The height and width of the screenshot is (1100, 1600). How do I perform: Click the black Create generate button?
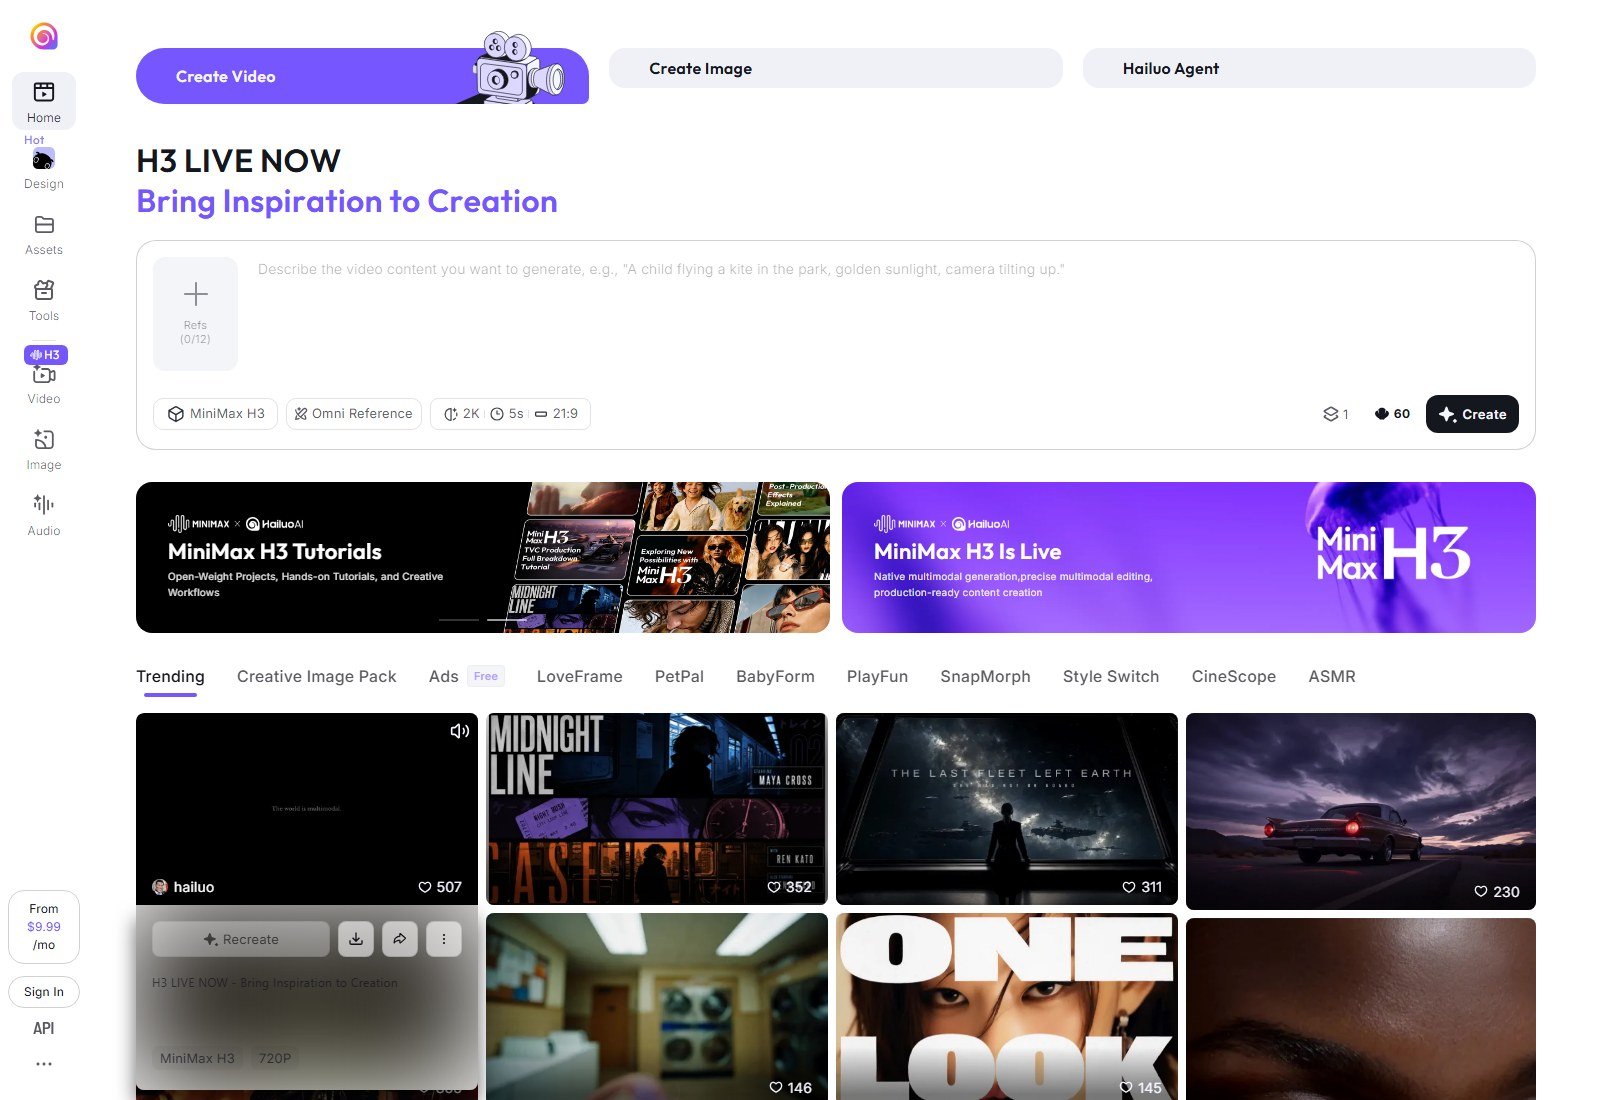(1472, 414)
